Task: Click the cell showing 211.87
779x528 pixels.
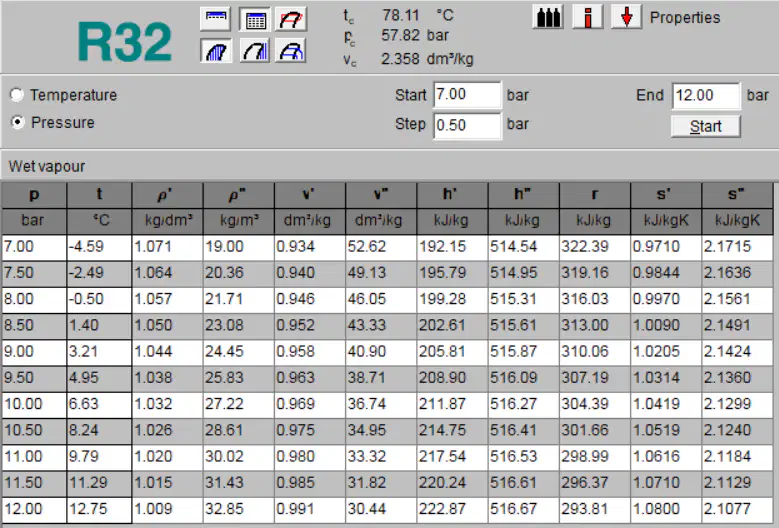Action: pos(452,404)
